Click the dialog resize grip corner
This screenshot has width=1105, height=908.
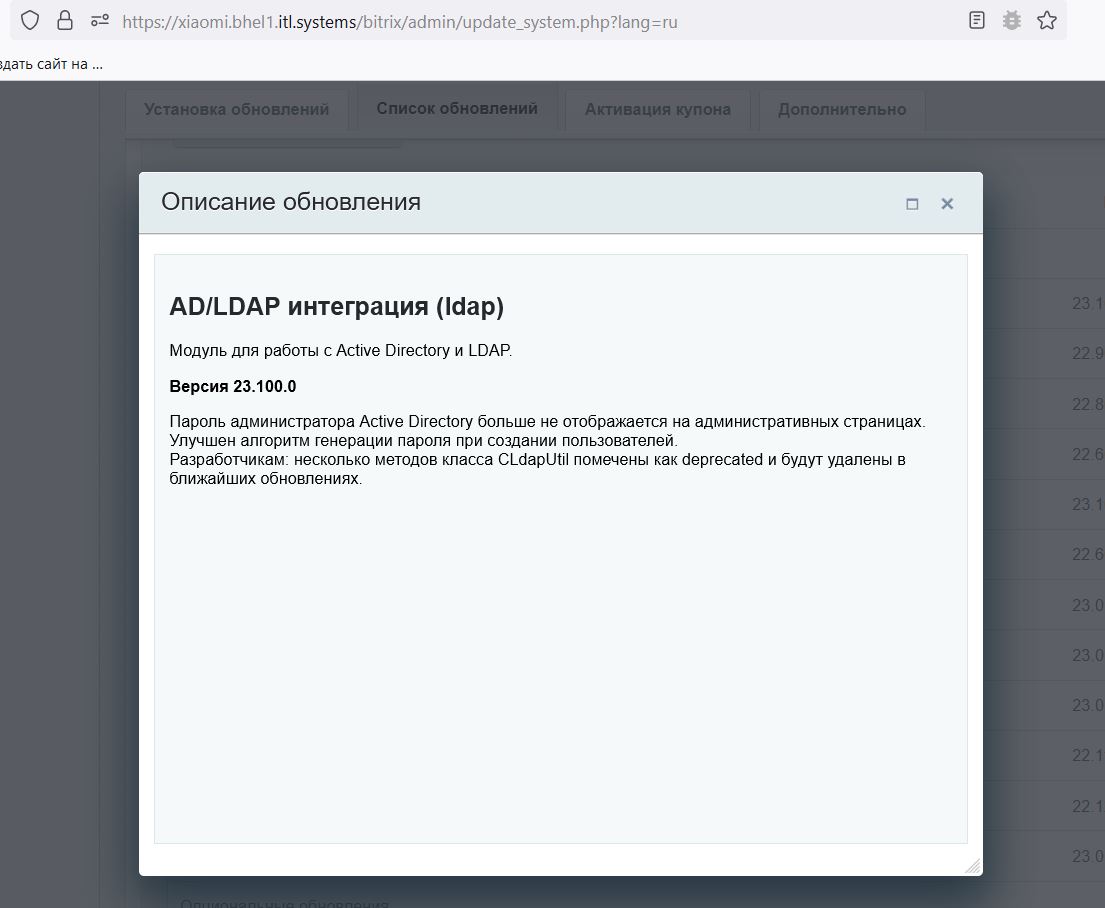(973, 866)
